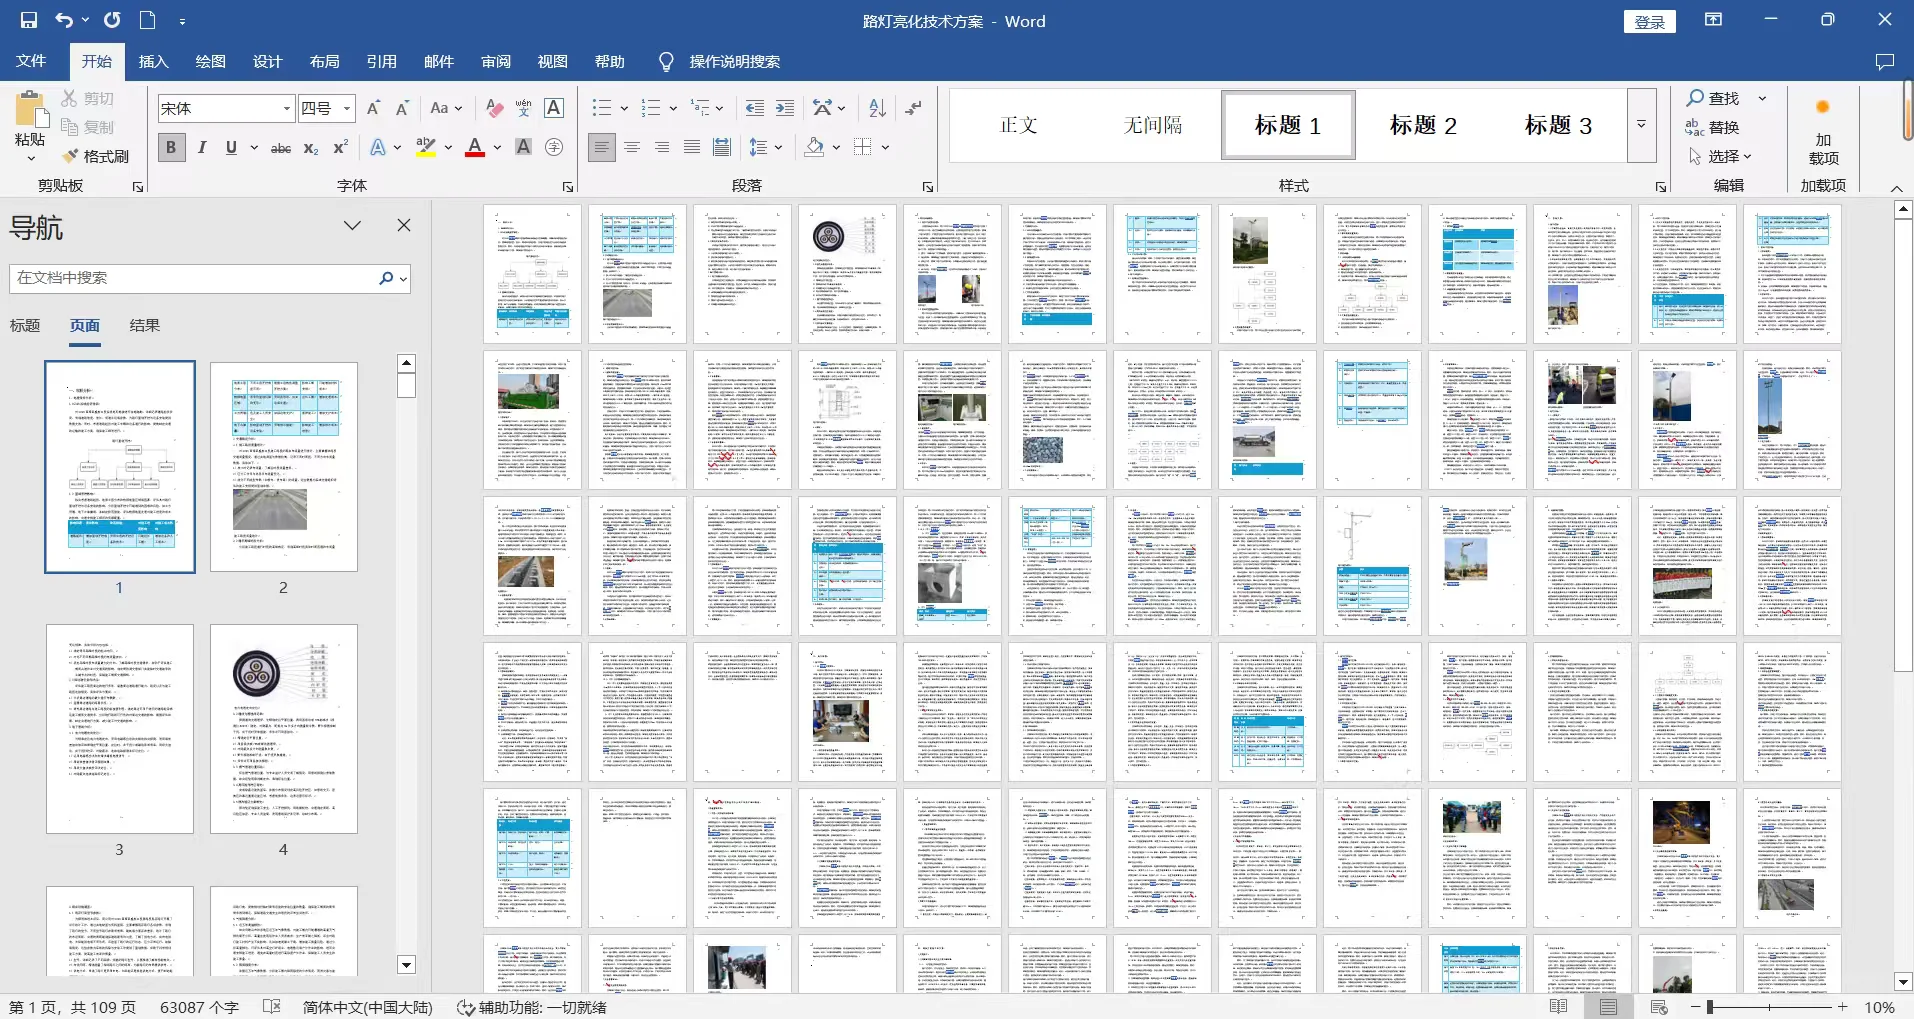Open the Select (选择) dropdown

coord(1720,157)
